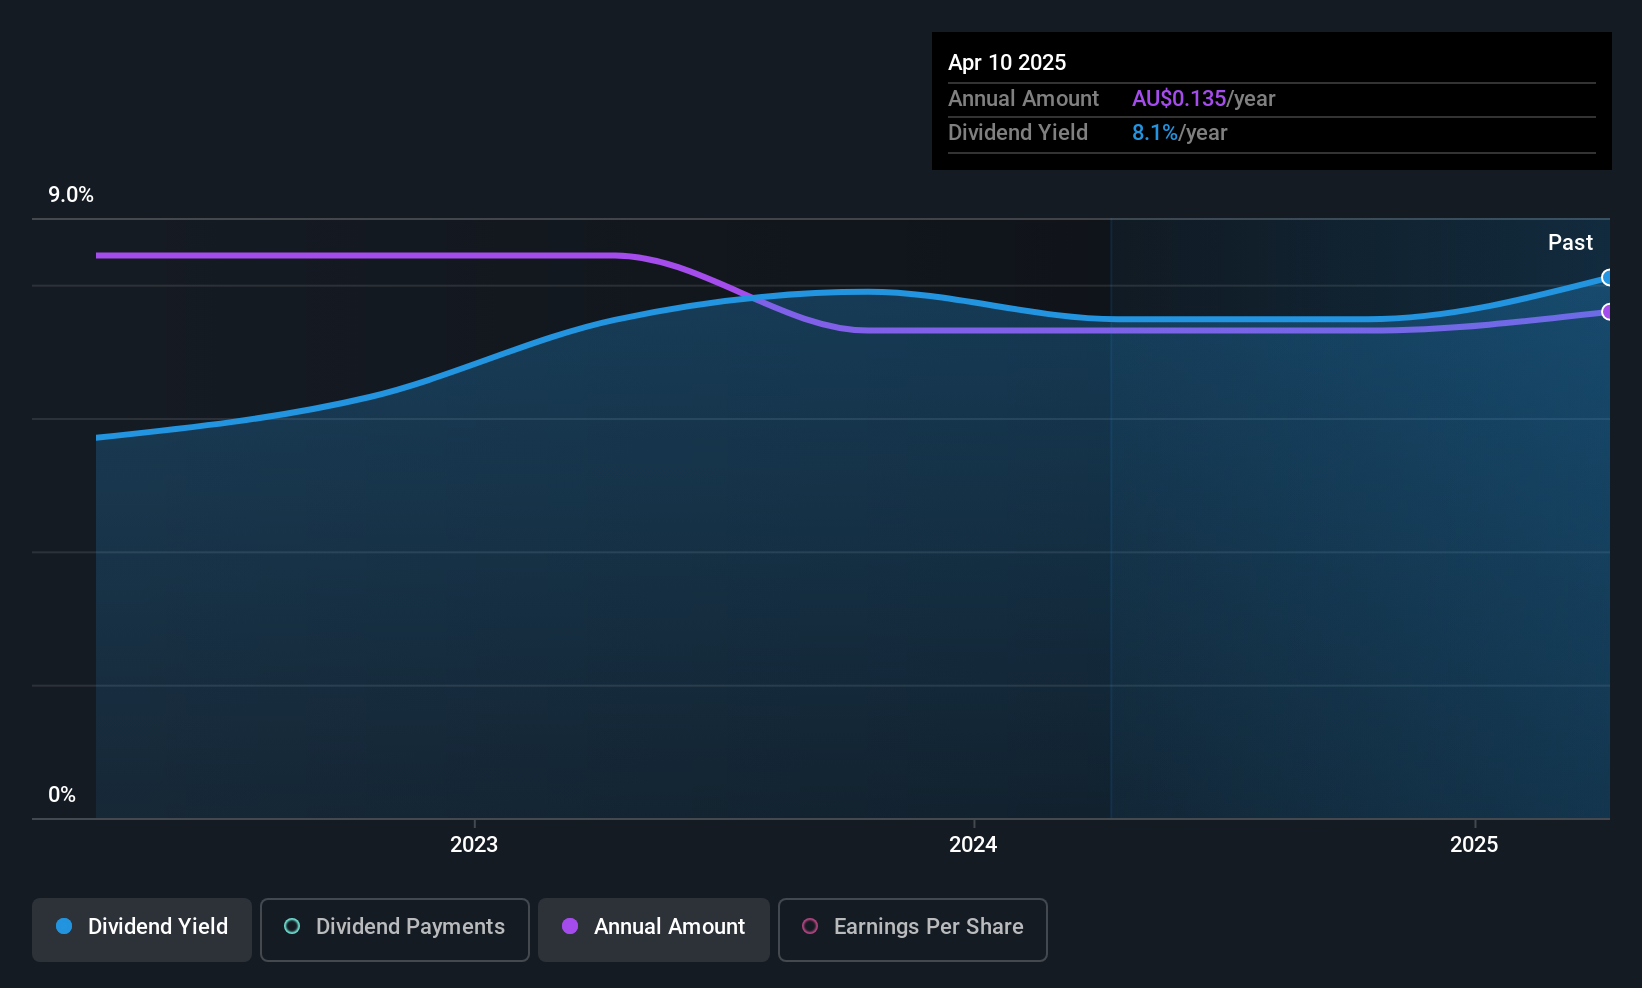The height and width of the screenshot is (988, 1642).
Task: Click the 2023 x-axis label
Action: click(474, 844)
